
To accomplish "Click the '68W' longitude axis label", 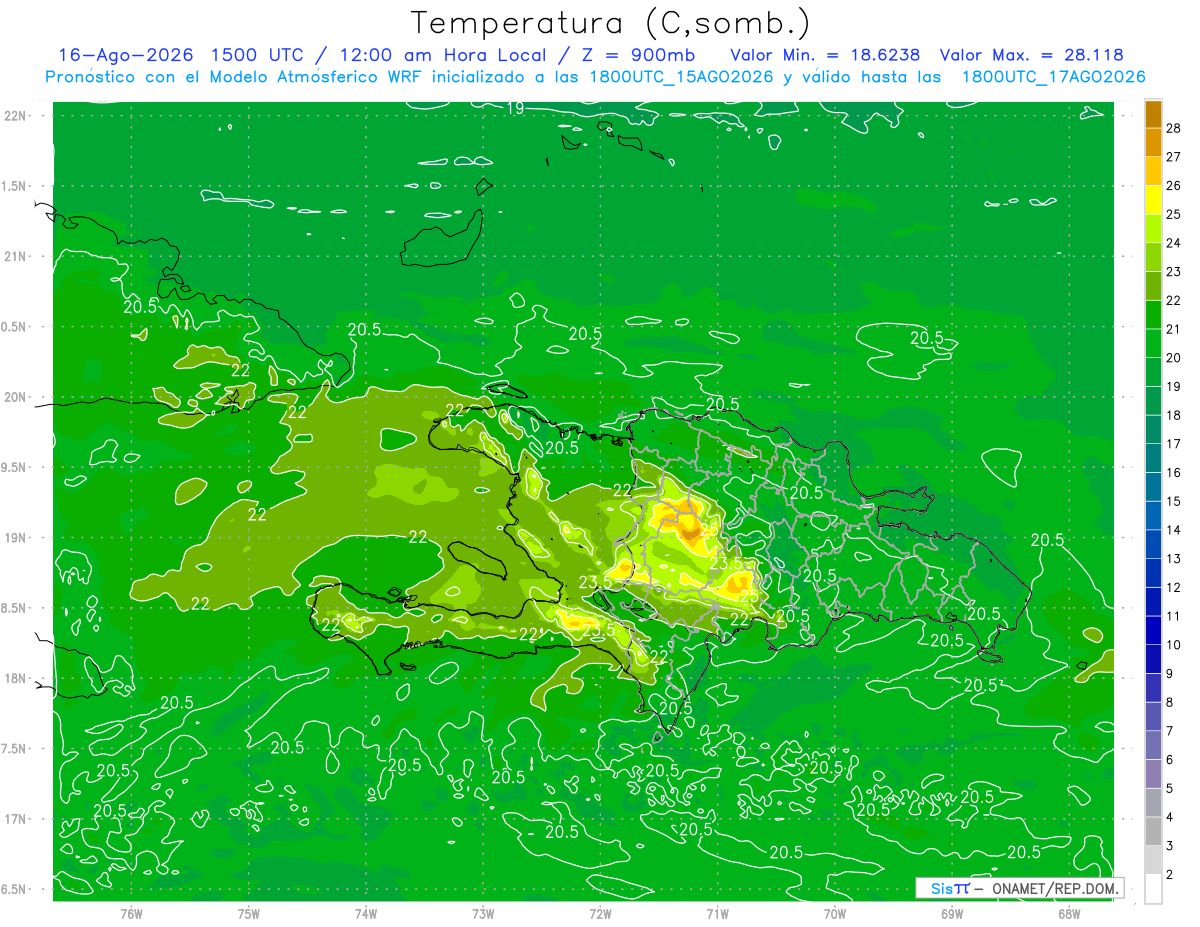I will 1069,914.
